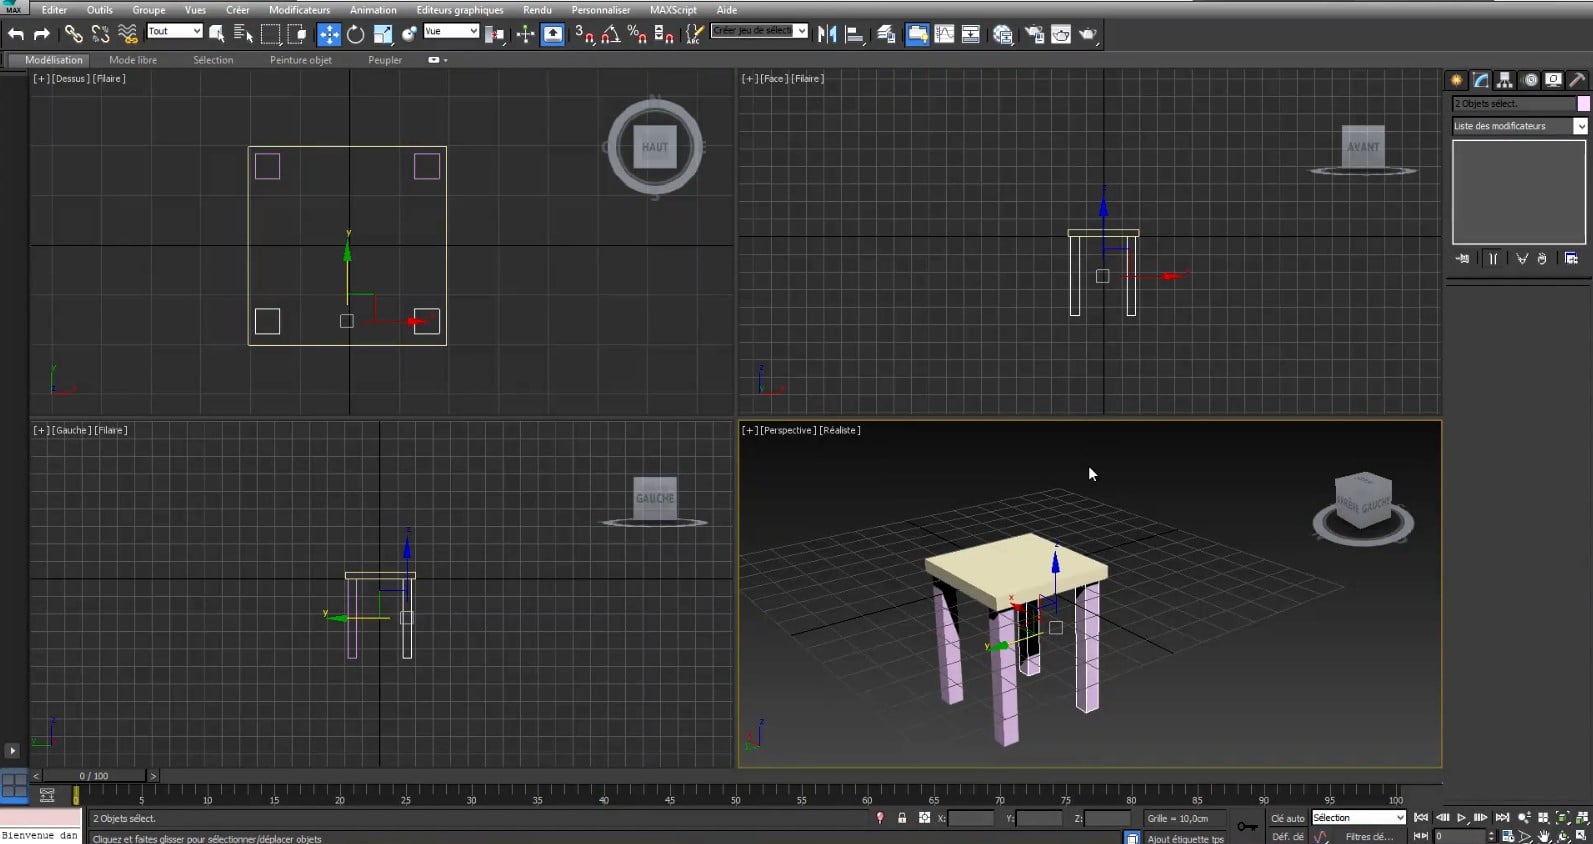1593x844 pixels.
Task: Open 'Filtres clé...' button
Action: pos(1369,837)
